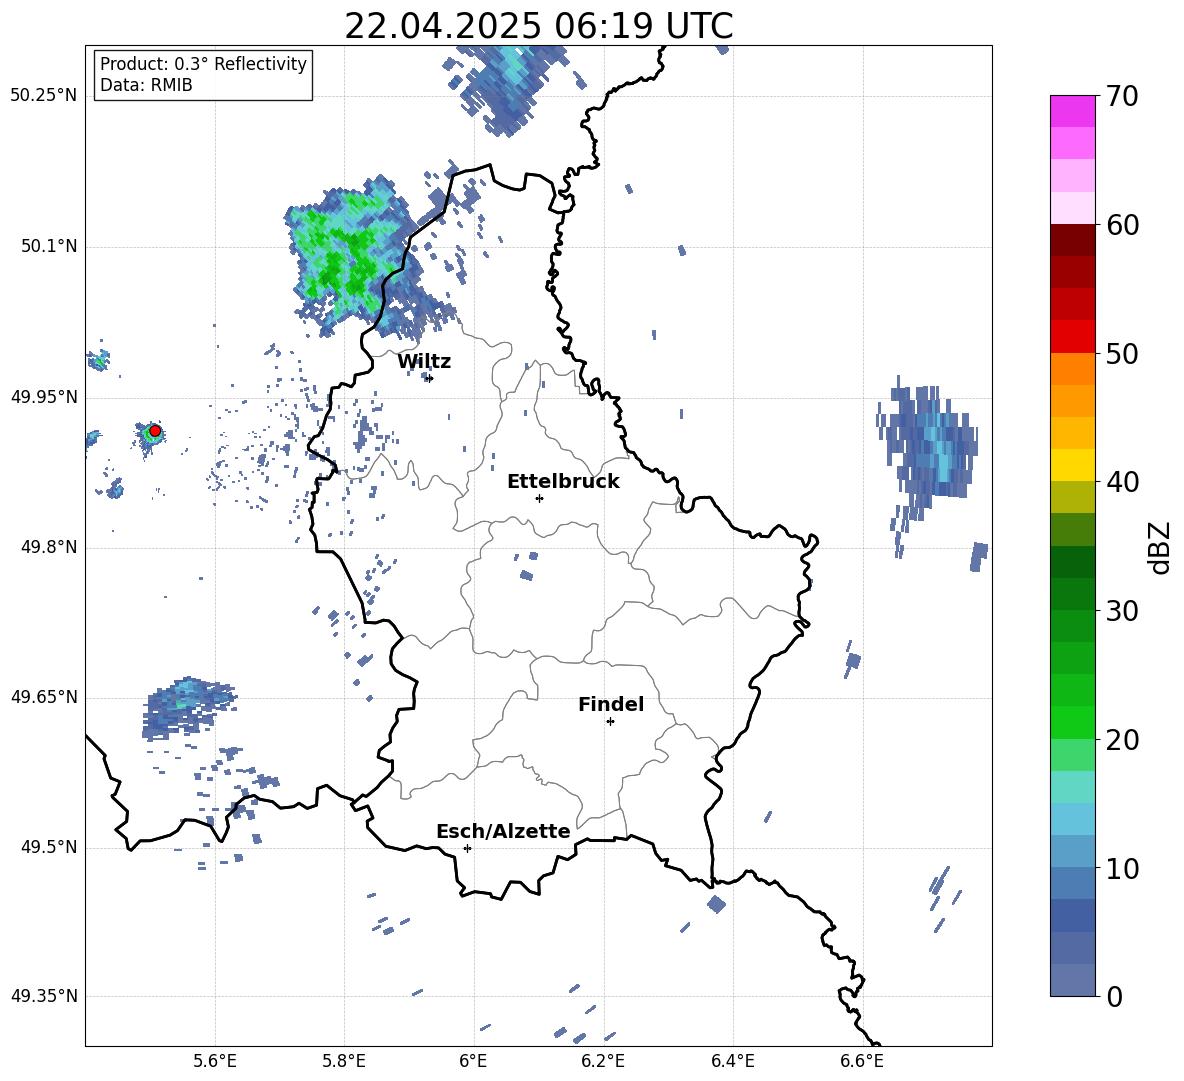The width and height of the screenshot is (1184, 1081).
Task: Click the 'Product: 0.3° Reflectivity' text
Action: tap(203, 64)
